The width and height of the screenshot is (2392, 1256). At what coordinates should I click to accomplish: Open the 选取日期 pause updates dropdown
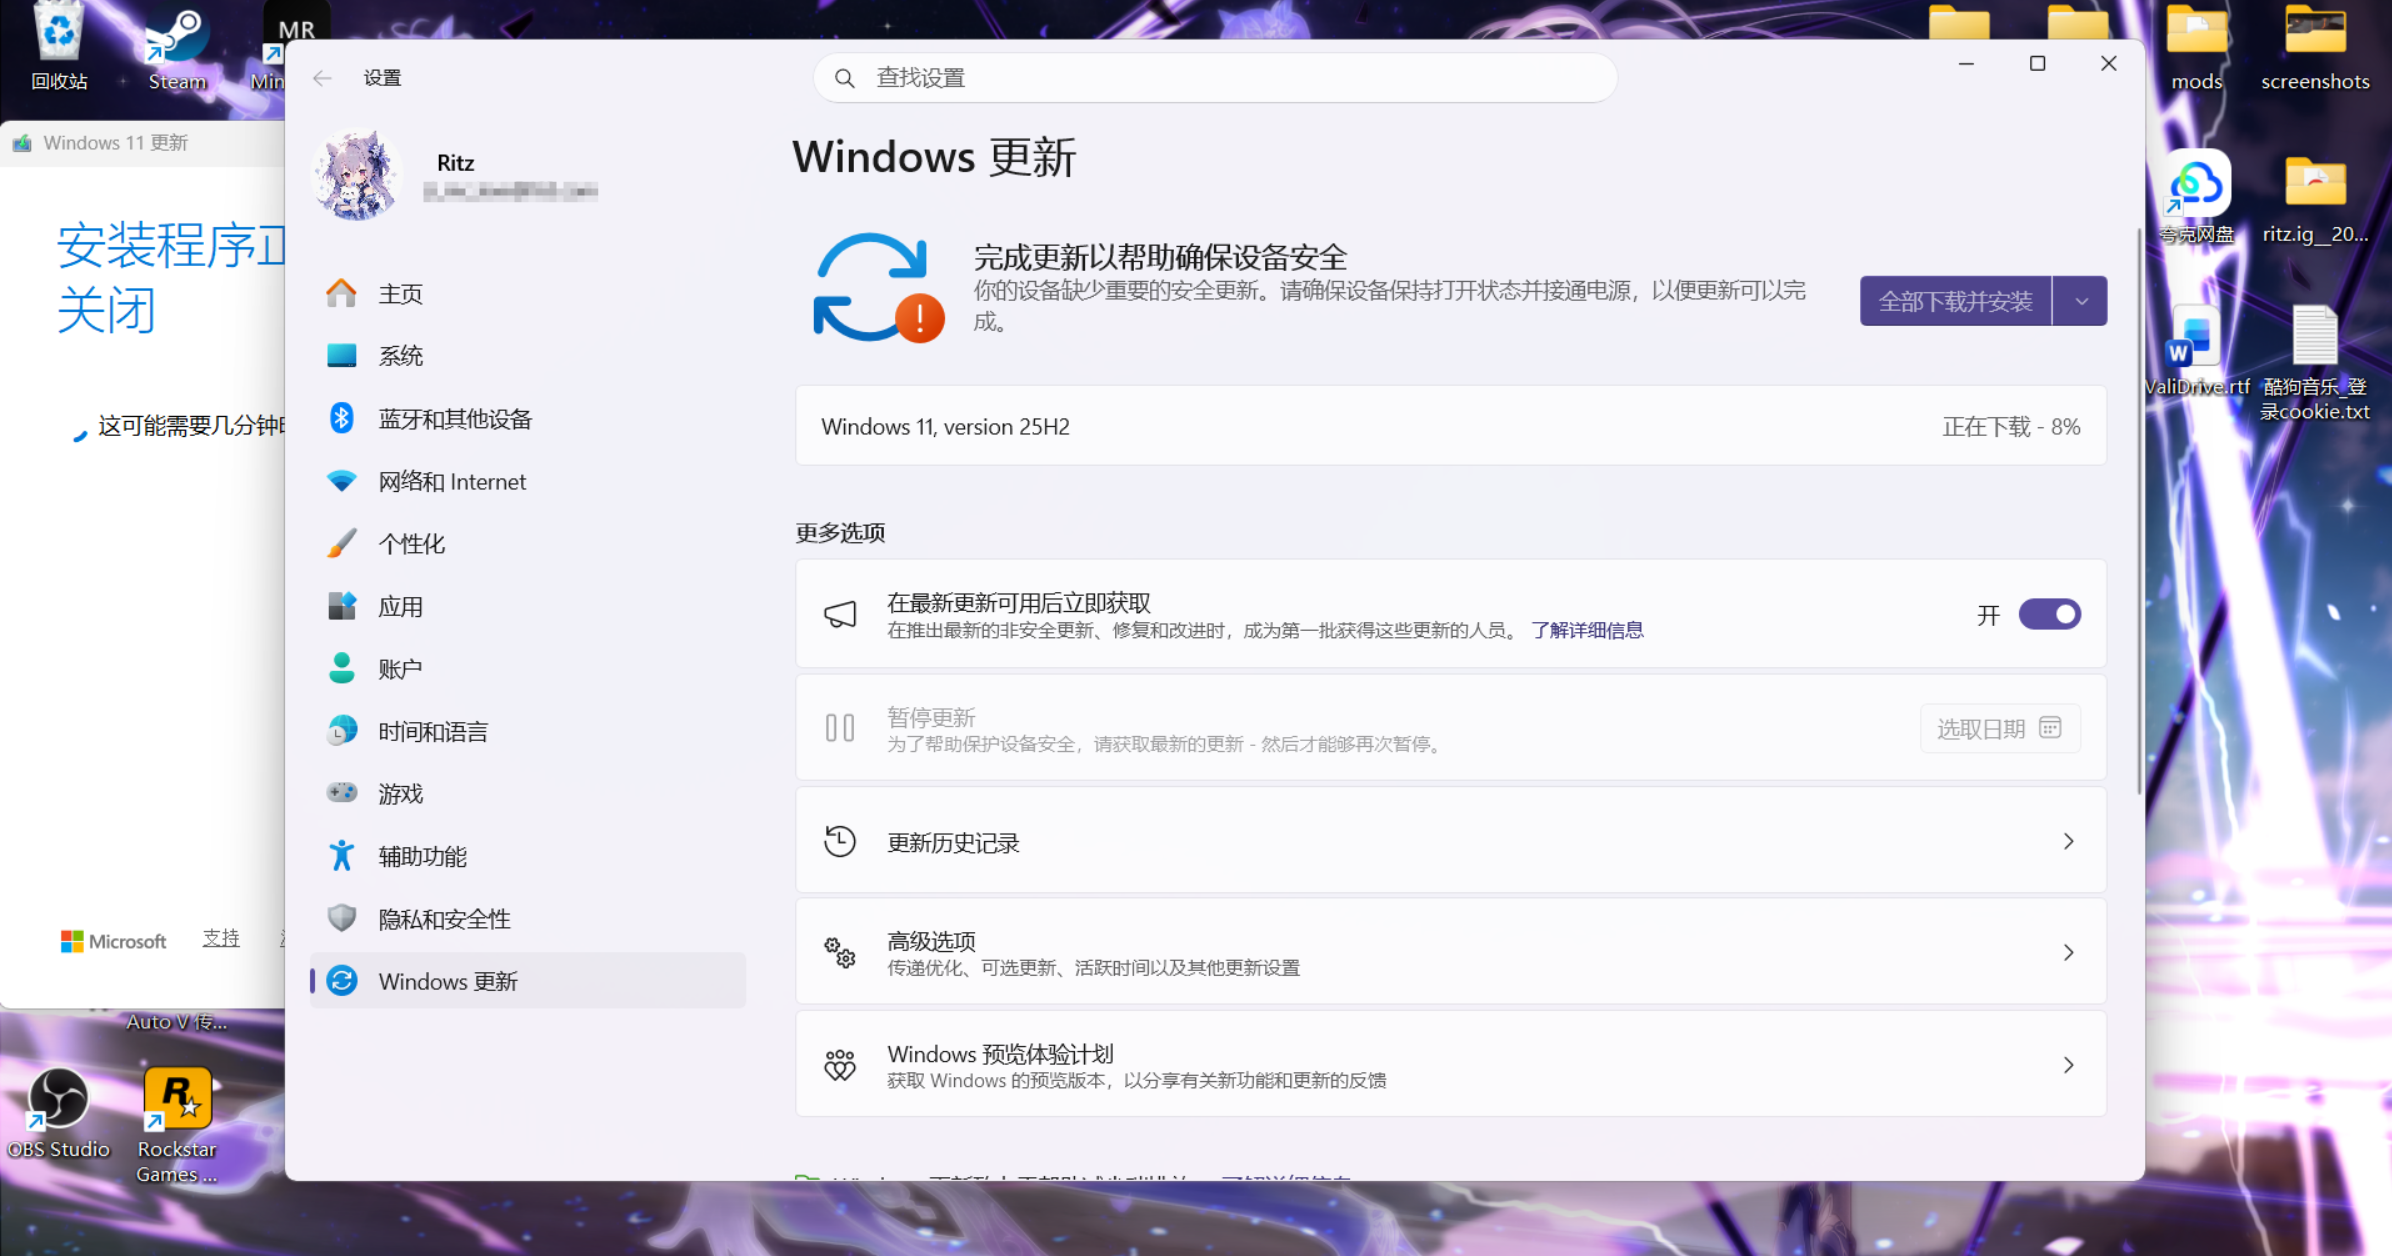2000,728
